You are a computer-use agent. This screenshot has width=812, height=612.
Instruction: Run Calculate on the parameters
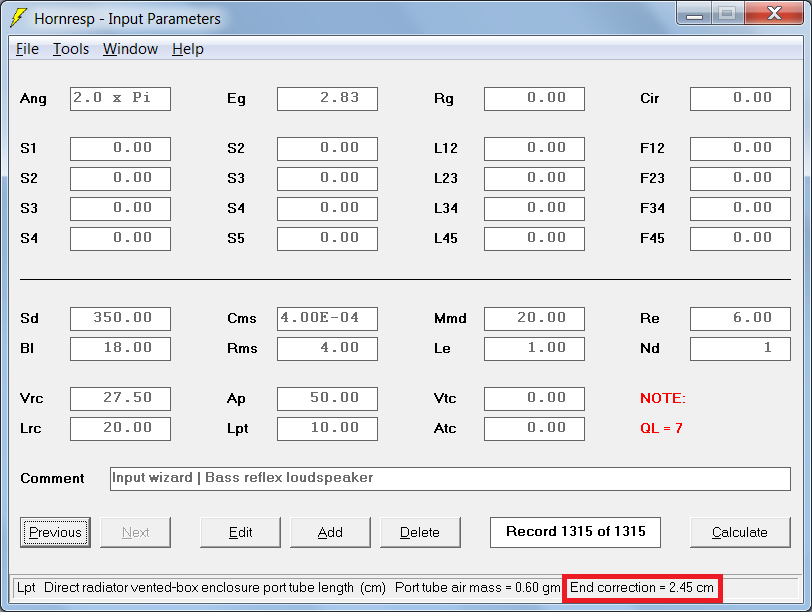pyautogui.click(x=740, y=532)
